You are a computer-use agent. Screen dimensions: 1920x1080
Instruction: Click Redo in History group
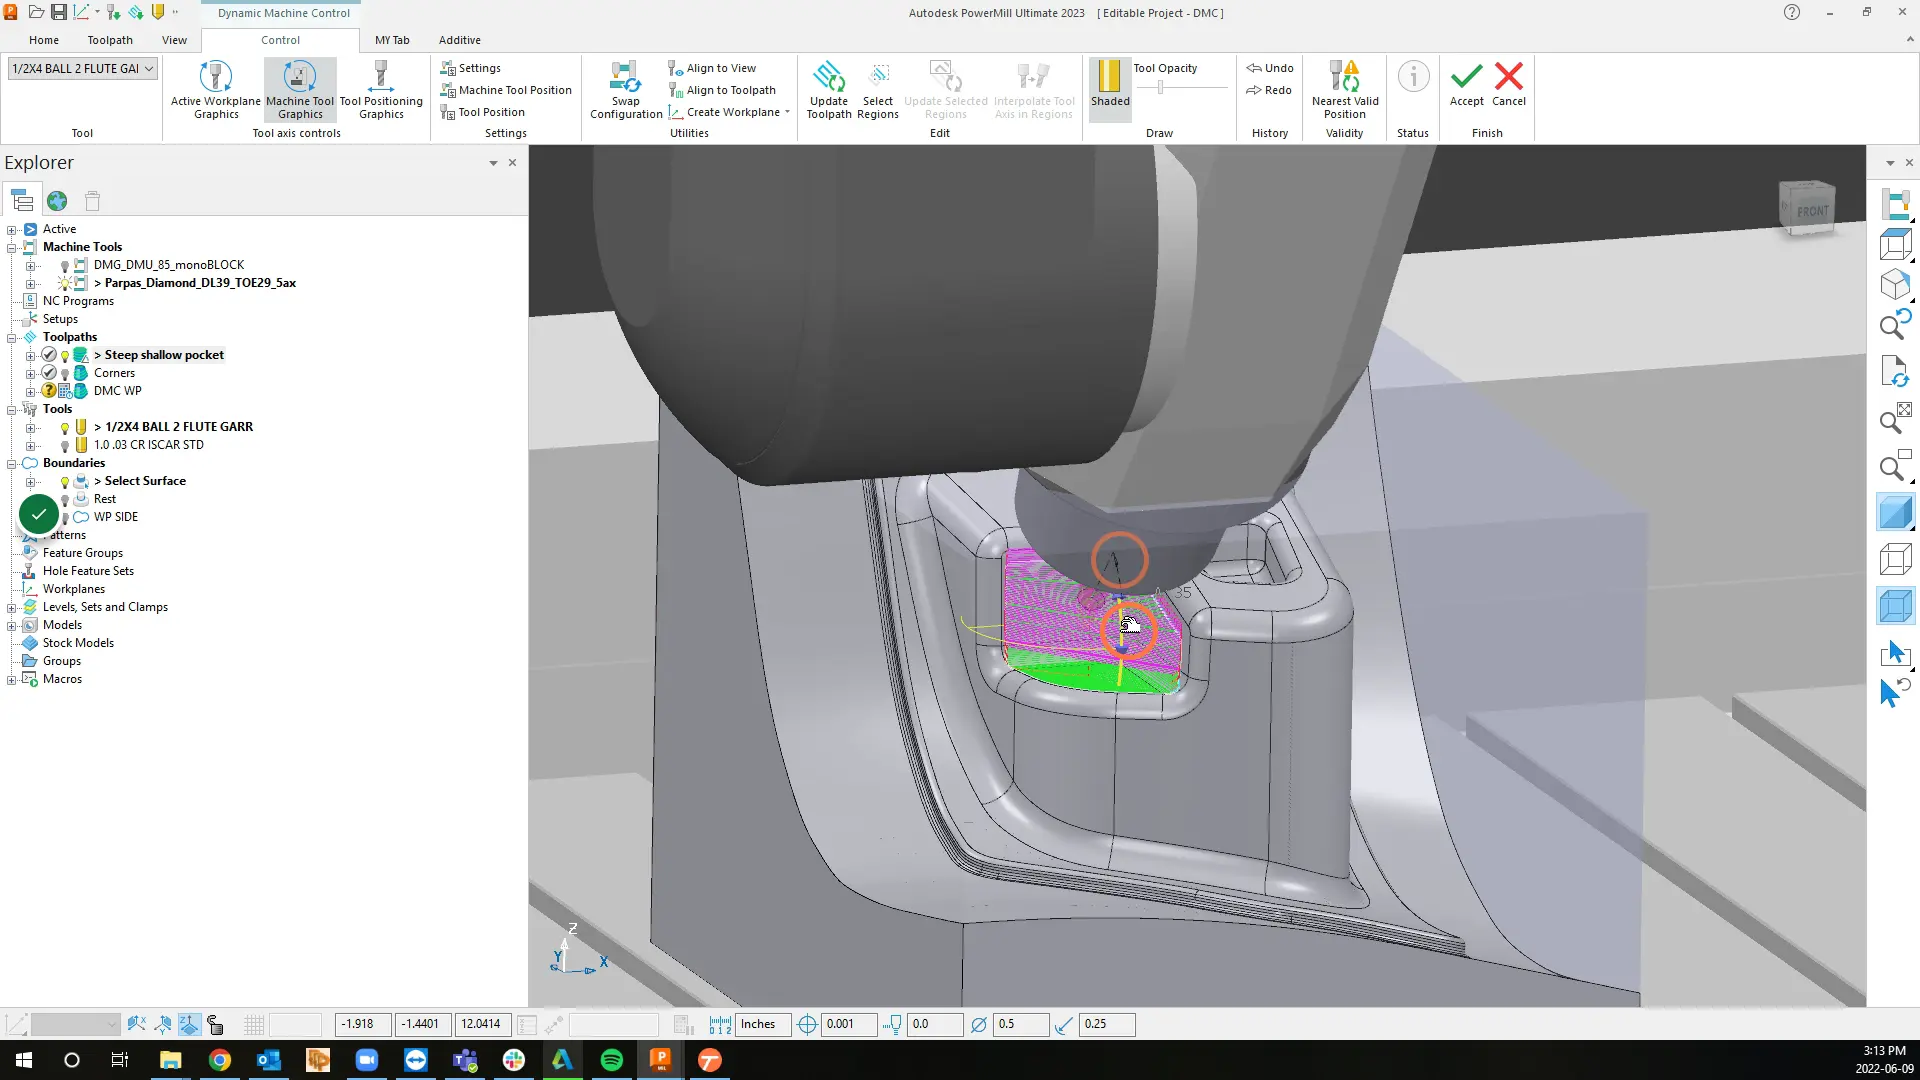click(1270, 90)
